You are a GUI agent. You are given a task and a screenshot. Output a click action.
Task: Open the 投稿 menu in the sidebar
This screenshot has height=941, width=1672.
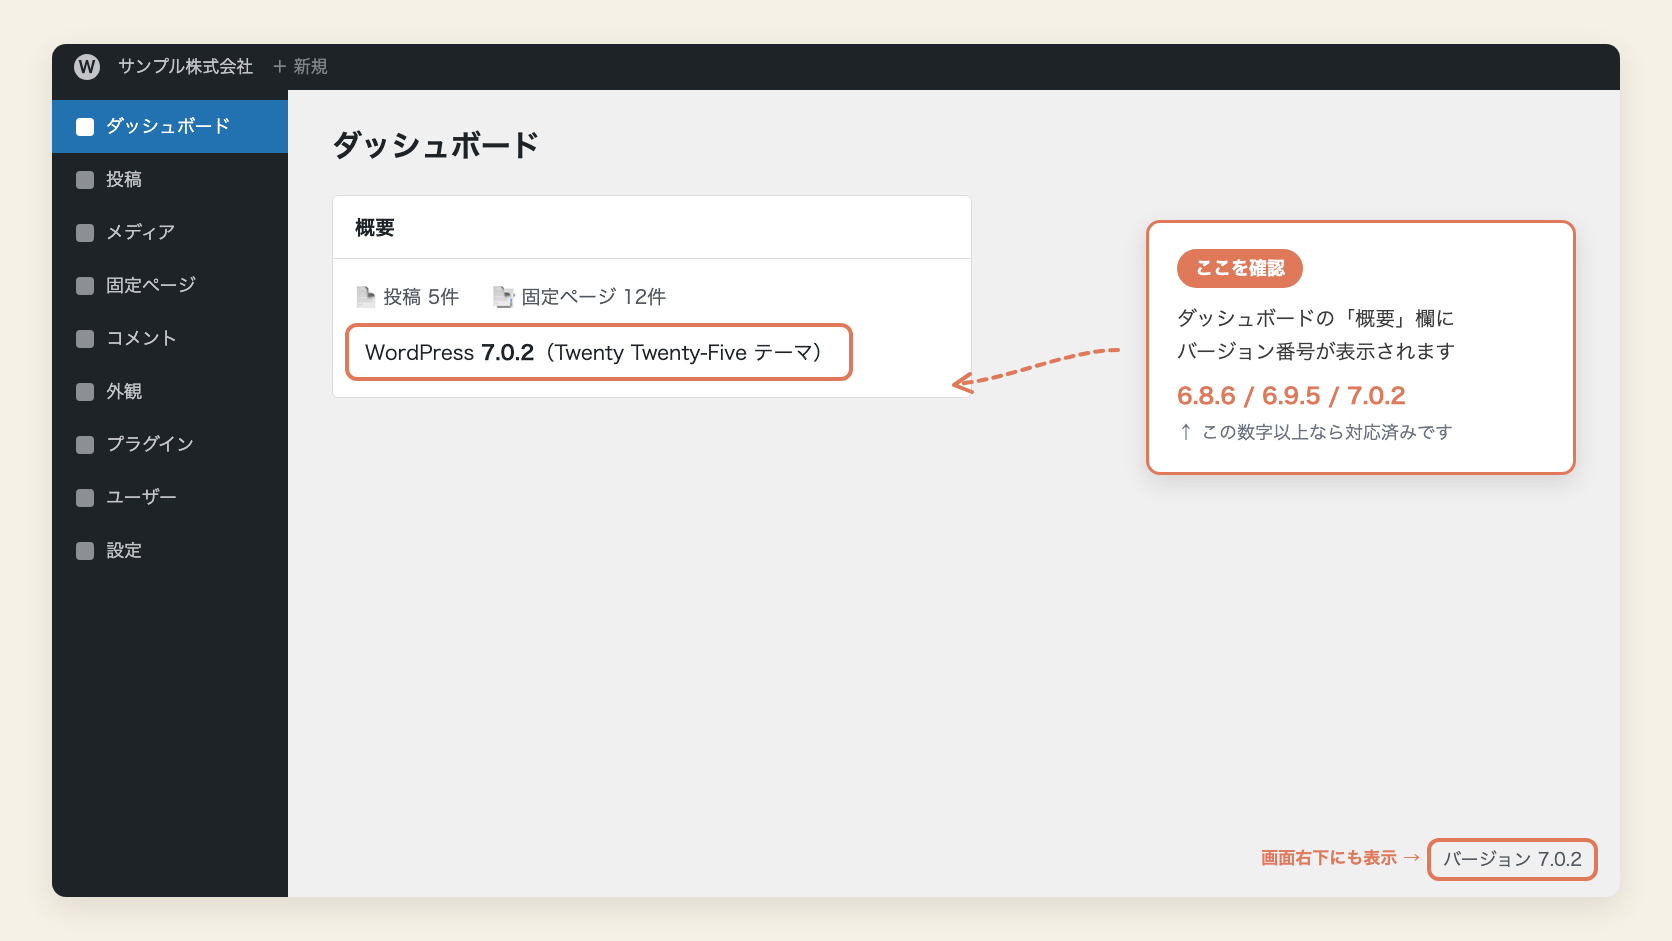click(170, 179)
